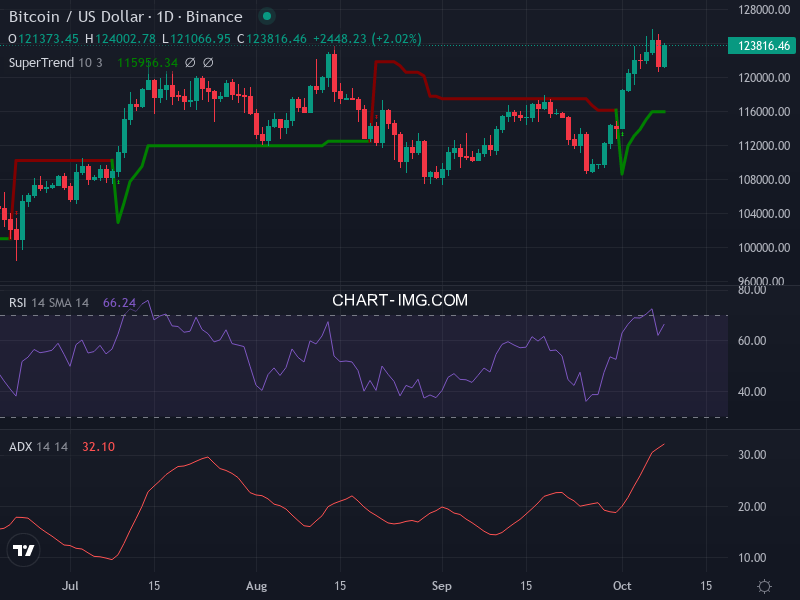Click the Aug label on time axis
Image resolution: width=800 pixels, height=600 pixels.
click(257, 585)
